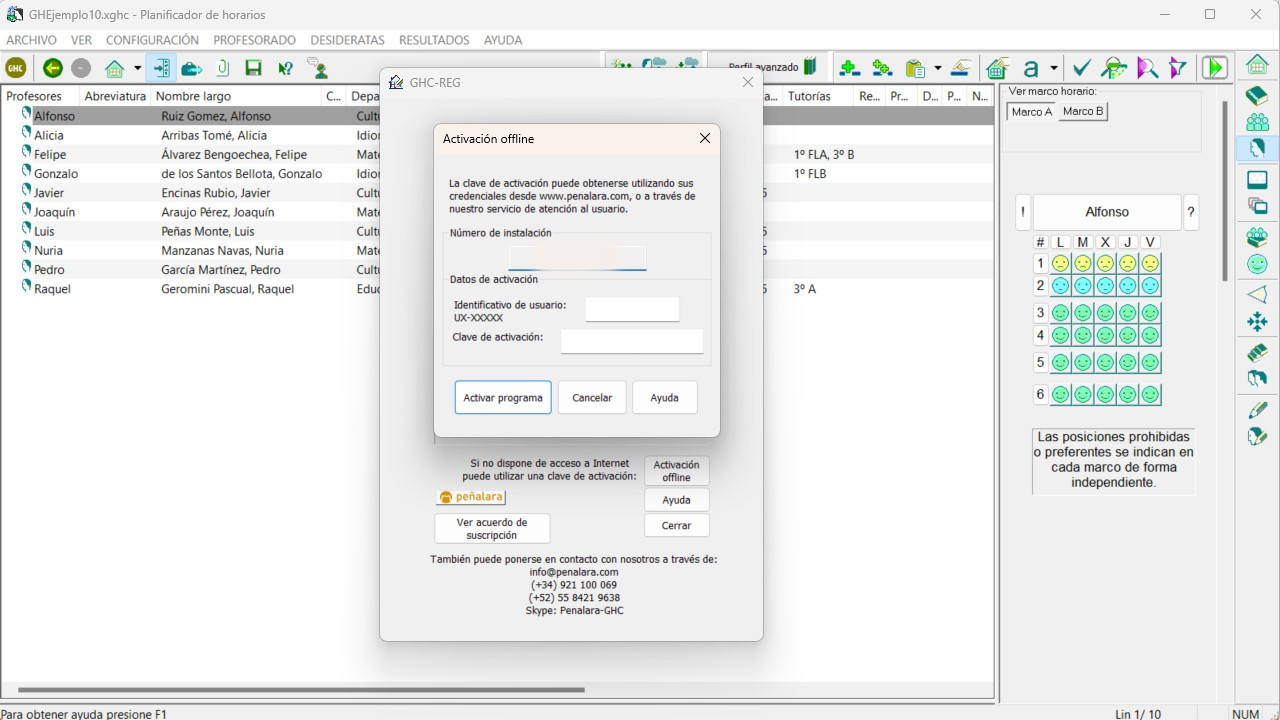
Task: Click the magenta magnifier search icon
Action: [1147, 68]
